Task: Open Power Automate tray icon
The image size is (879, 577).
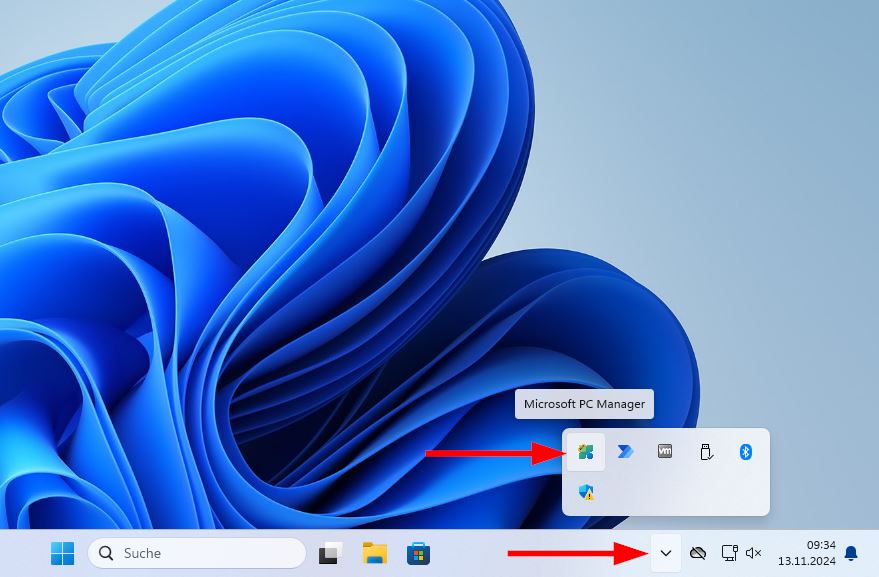Action: pyautogui.click(x=626, y=452)
